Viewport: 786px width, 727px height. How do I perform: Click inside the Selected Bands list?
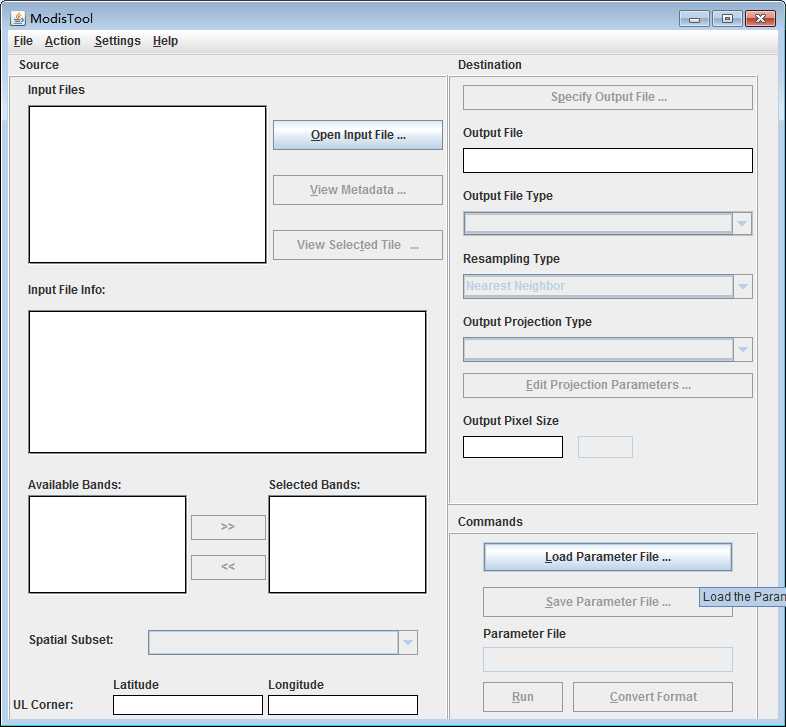point(347,544)
